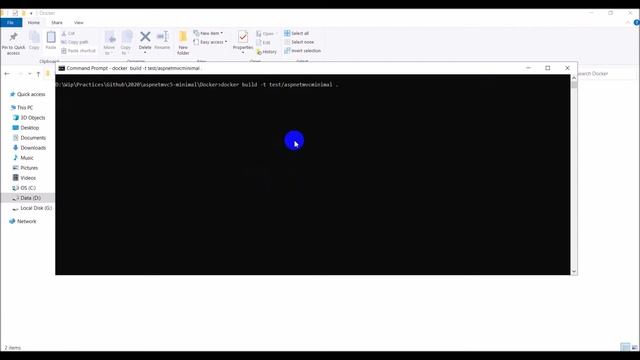Close the Command Prompt window

point(567,68)
